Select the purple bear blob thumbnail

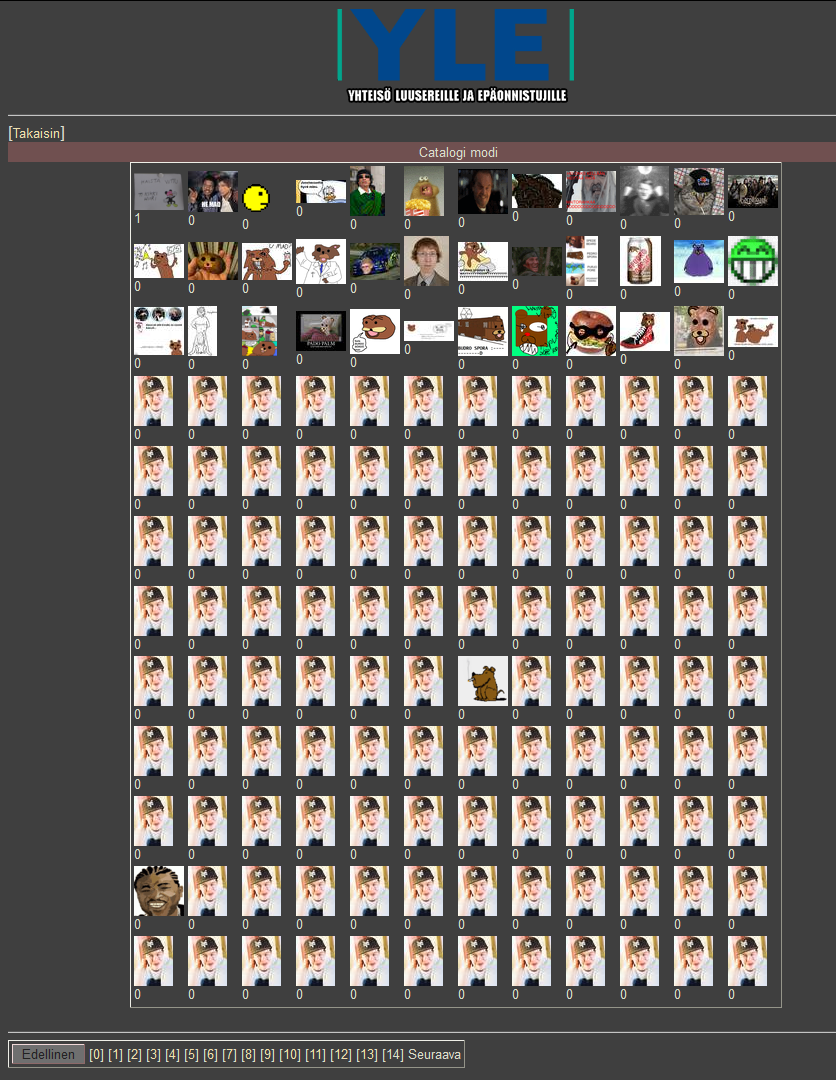698,261
